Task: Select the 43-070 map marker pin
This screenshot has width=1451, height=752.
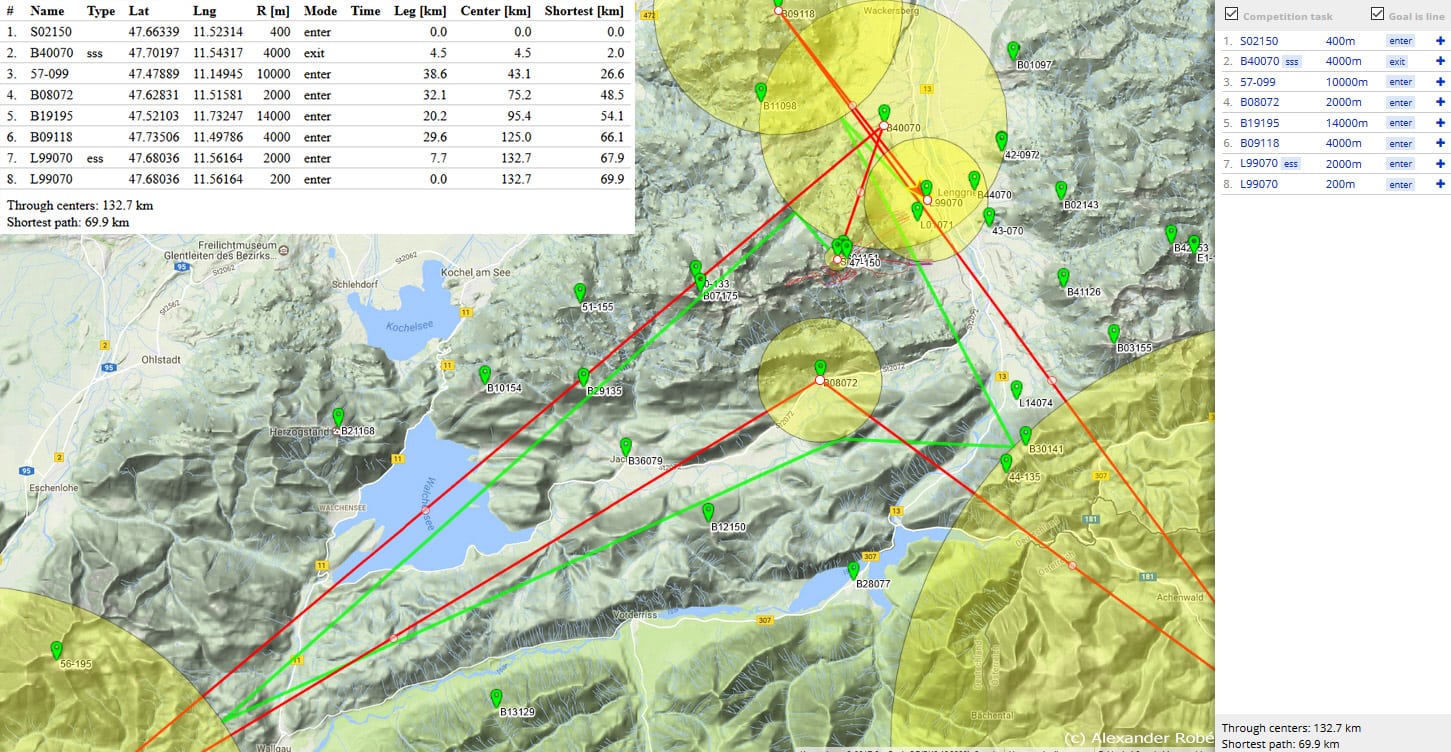Action: coord(990,217)
